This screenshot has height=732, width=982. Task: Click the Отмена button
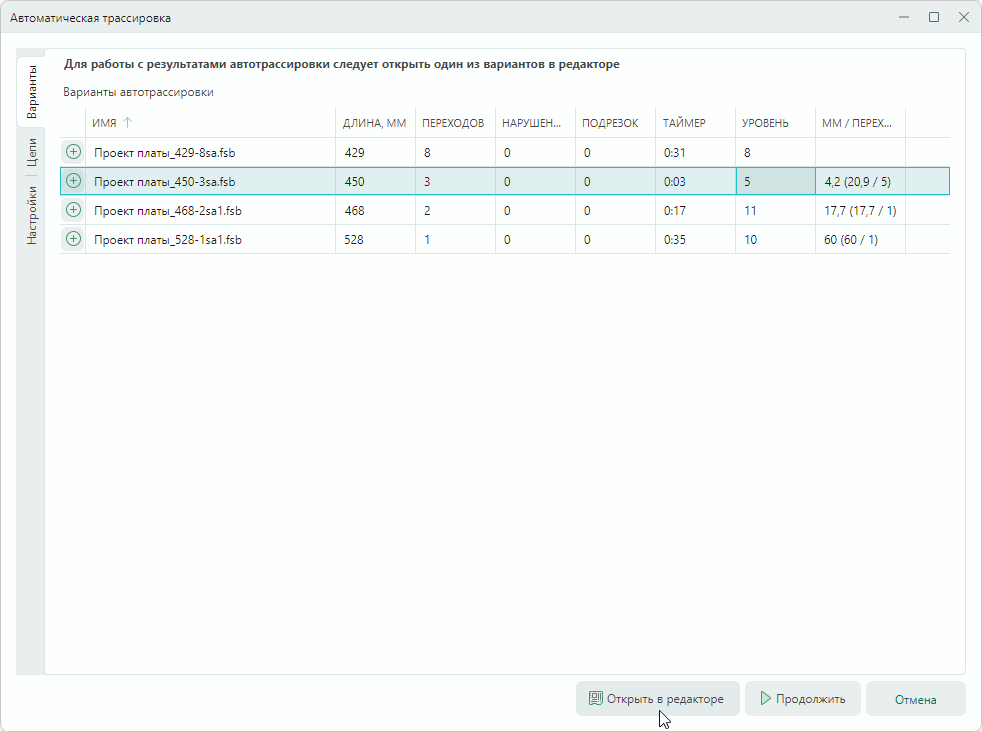click(x=915, y=699)
